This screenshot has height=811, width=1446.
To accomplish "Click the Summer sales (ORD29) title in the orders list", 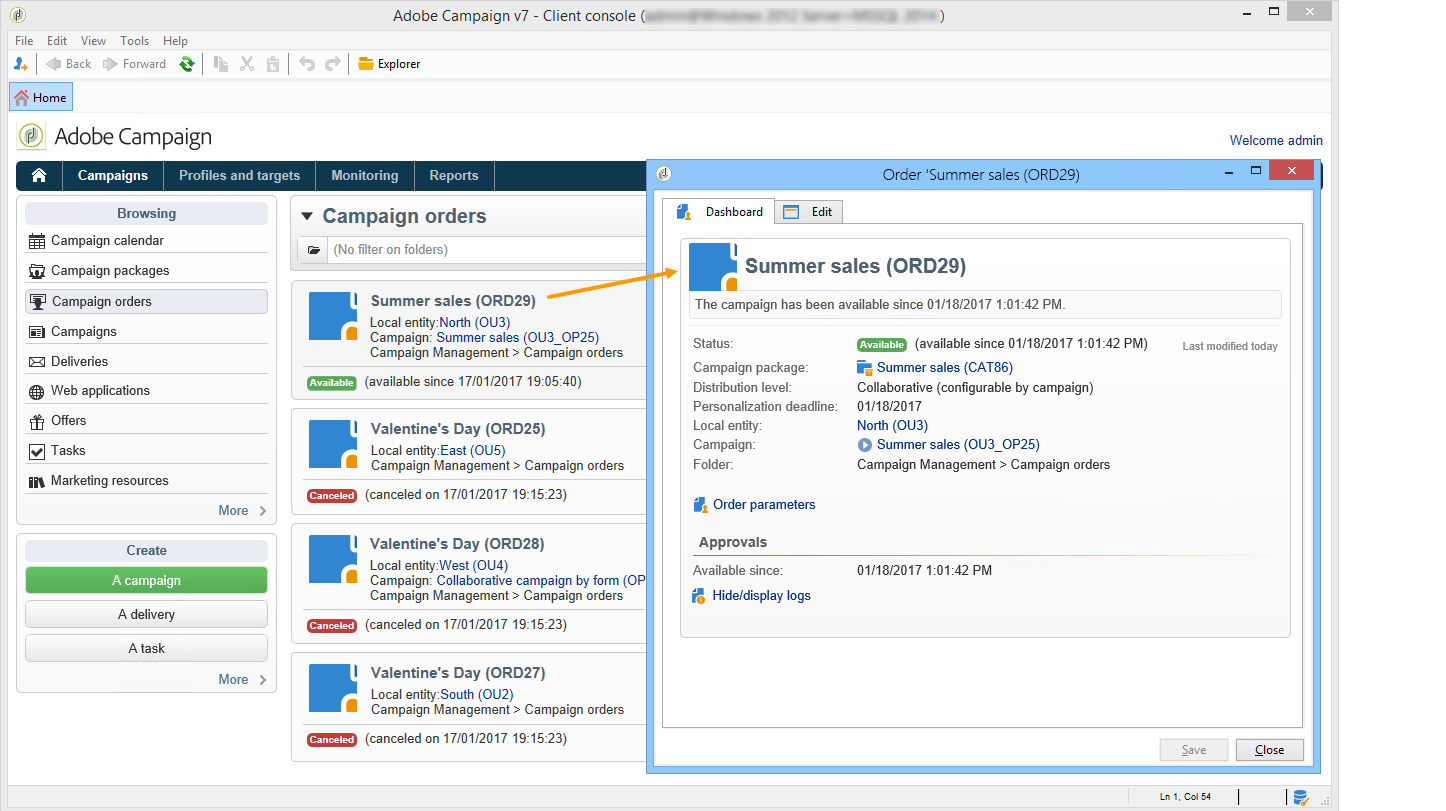I will pyautogui.click(x=453, y=301).
